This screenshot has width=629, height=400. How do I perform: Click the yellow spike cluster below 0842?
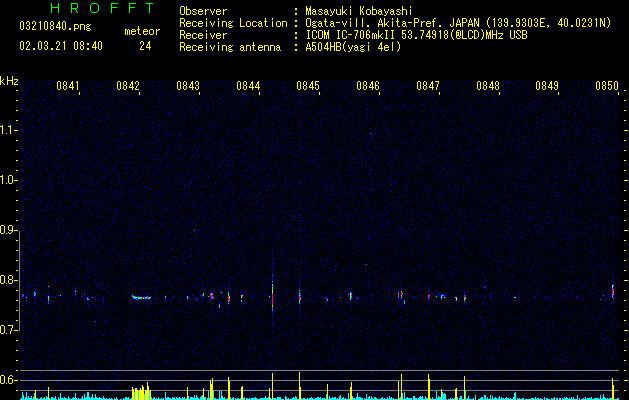click(141, 392)
